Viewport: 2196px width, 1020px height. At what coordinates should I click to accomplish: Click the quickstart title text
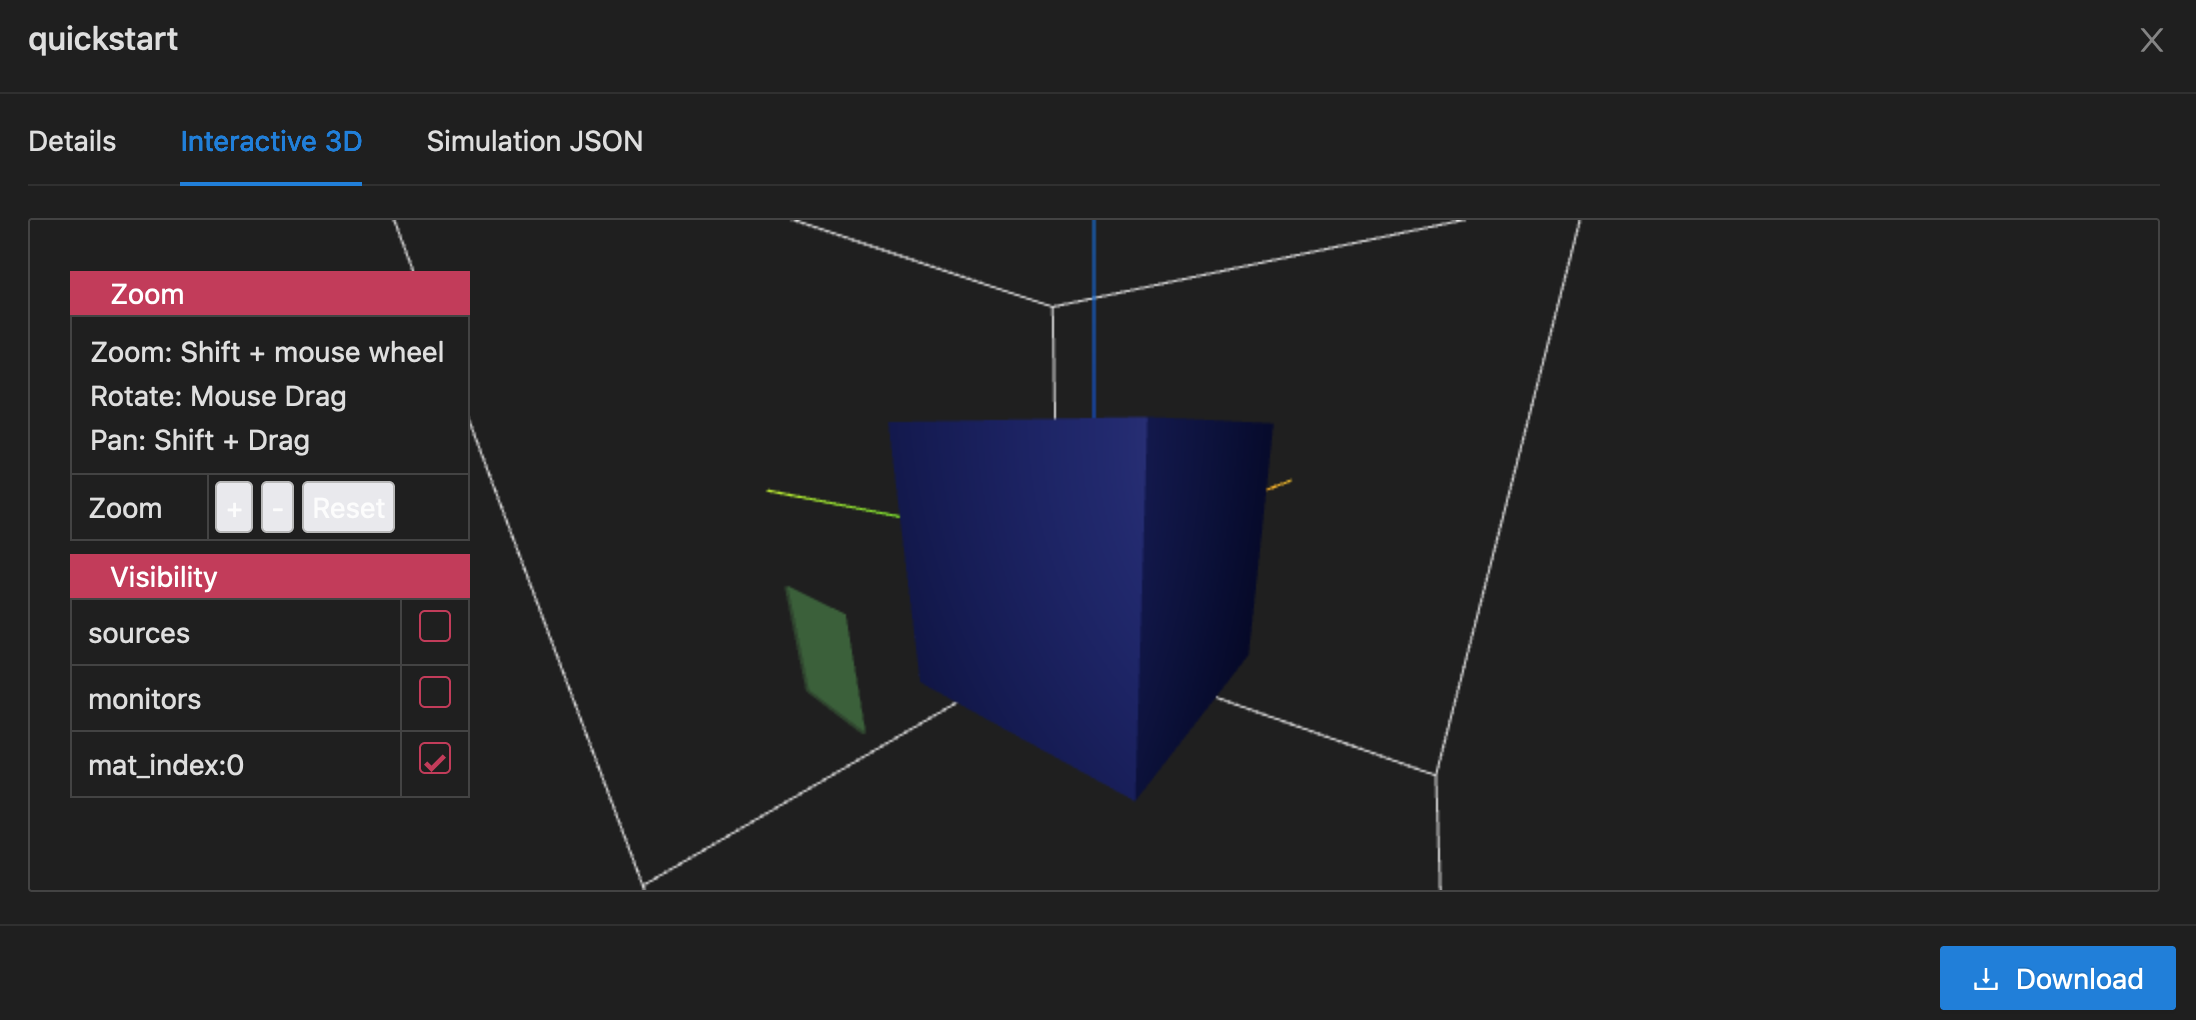(x=103, y=39)
